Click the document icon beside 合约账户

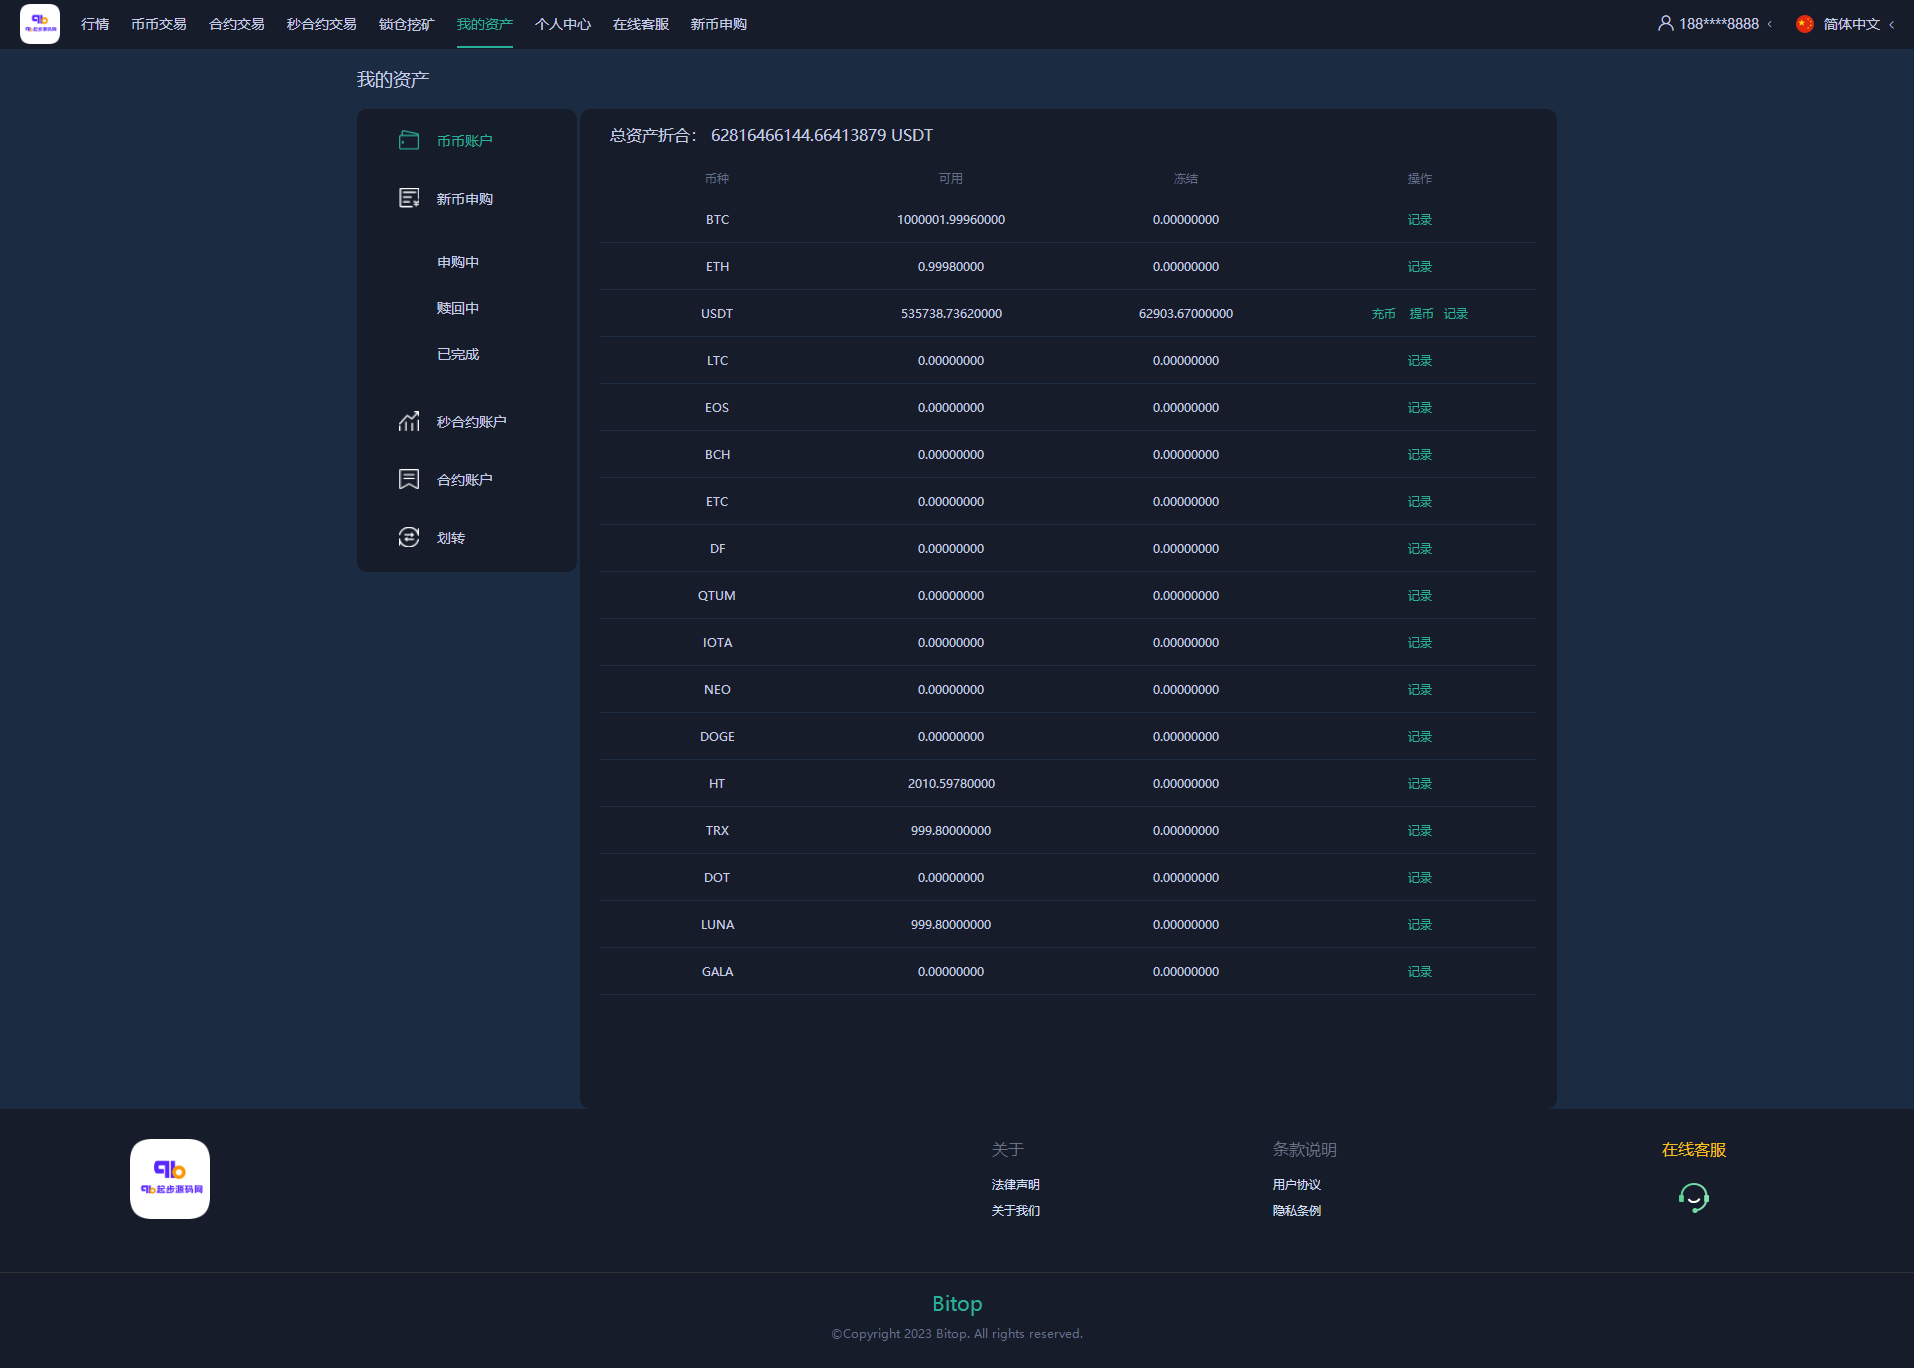(409, 479)
